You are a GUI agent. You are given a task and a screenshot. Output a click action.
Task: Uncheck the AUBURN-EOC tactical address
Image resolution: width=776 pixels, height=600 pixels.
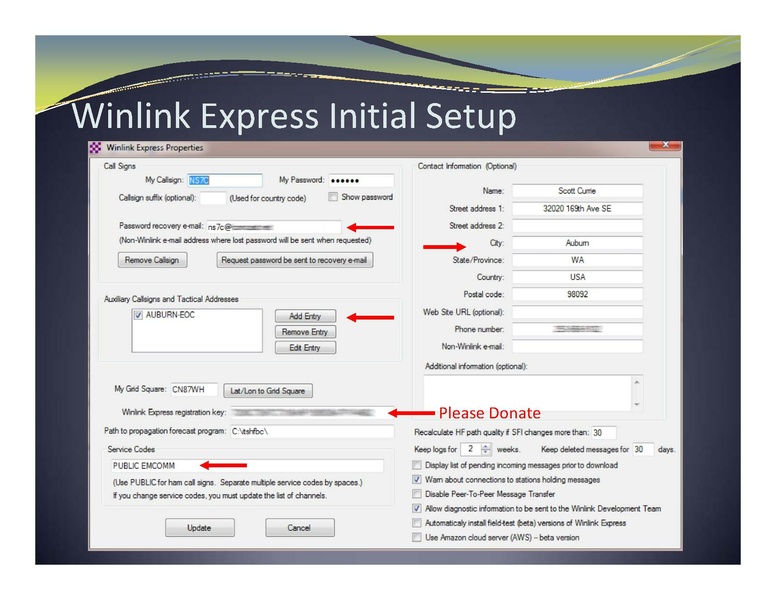tap(138, 315)
